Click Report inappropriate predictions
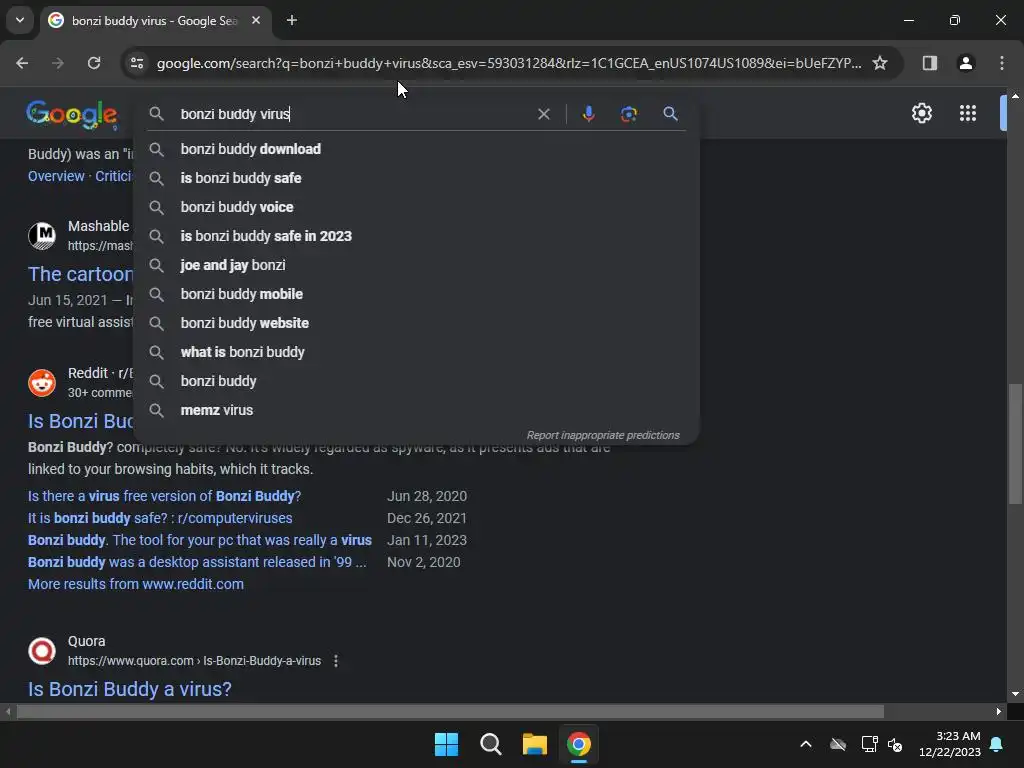This screenshot has width=1024, height=768. [603, 435]
